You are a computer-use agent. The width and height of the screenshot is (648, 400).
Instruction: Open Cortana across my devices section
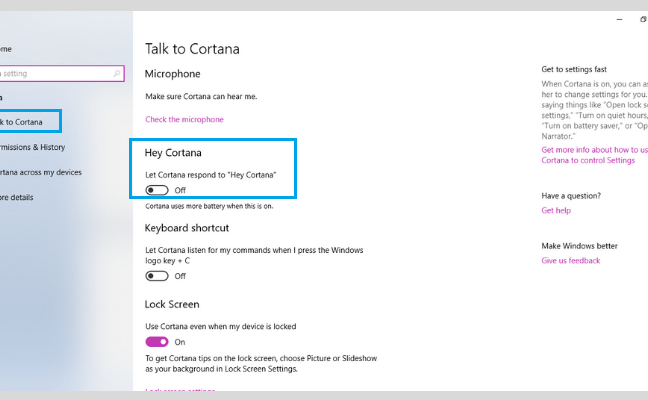(40, 172)
